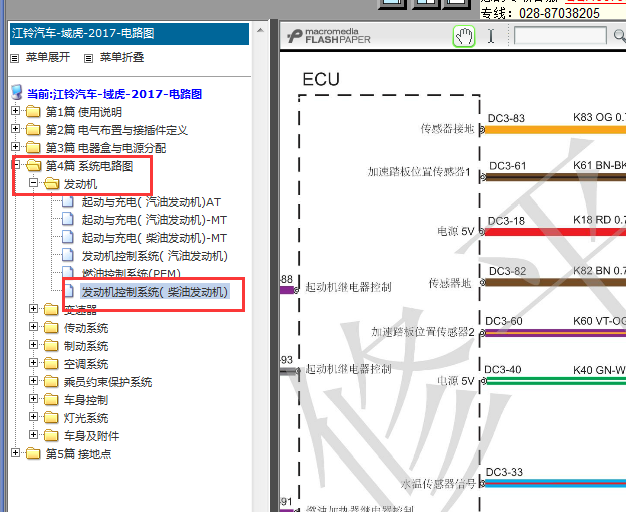
Task: Open the 当前:江铃汽车-域虎-2017-电路图 link
Action: [114, 94]
